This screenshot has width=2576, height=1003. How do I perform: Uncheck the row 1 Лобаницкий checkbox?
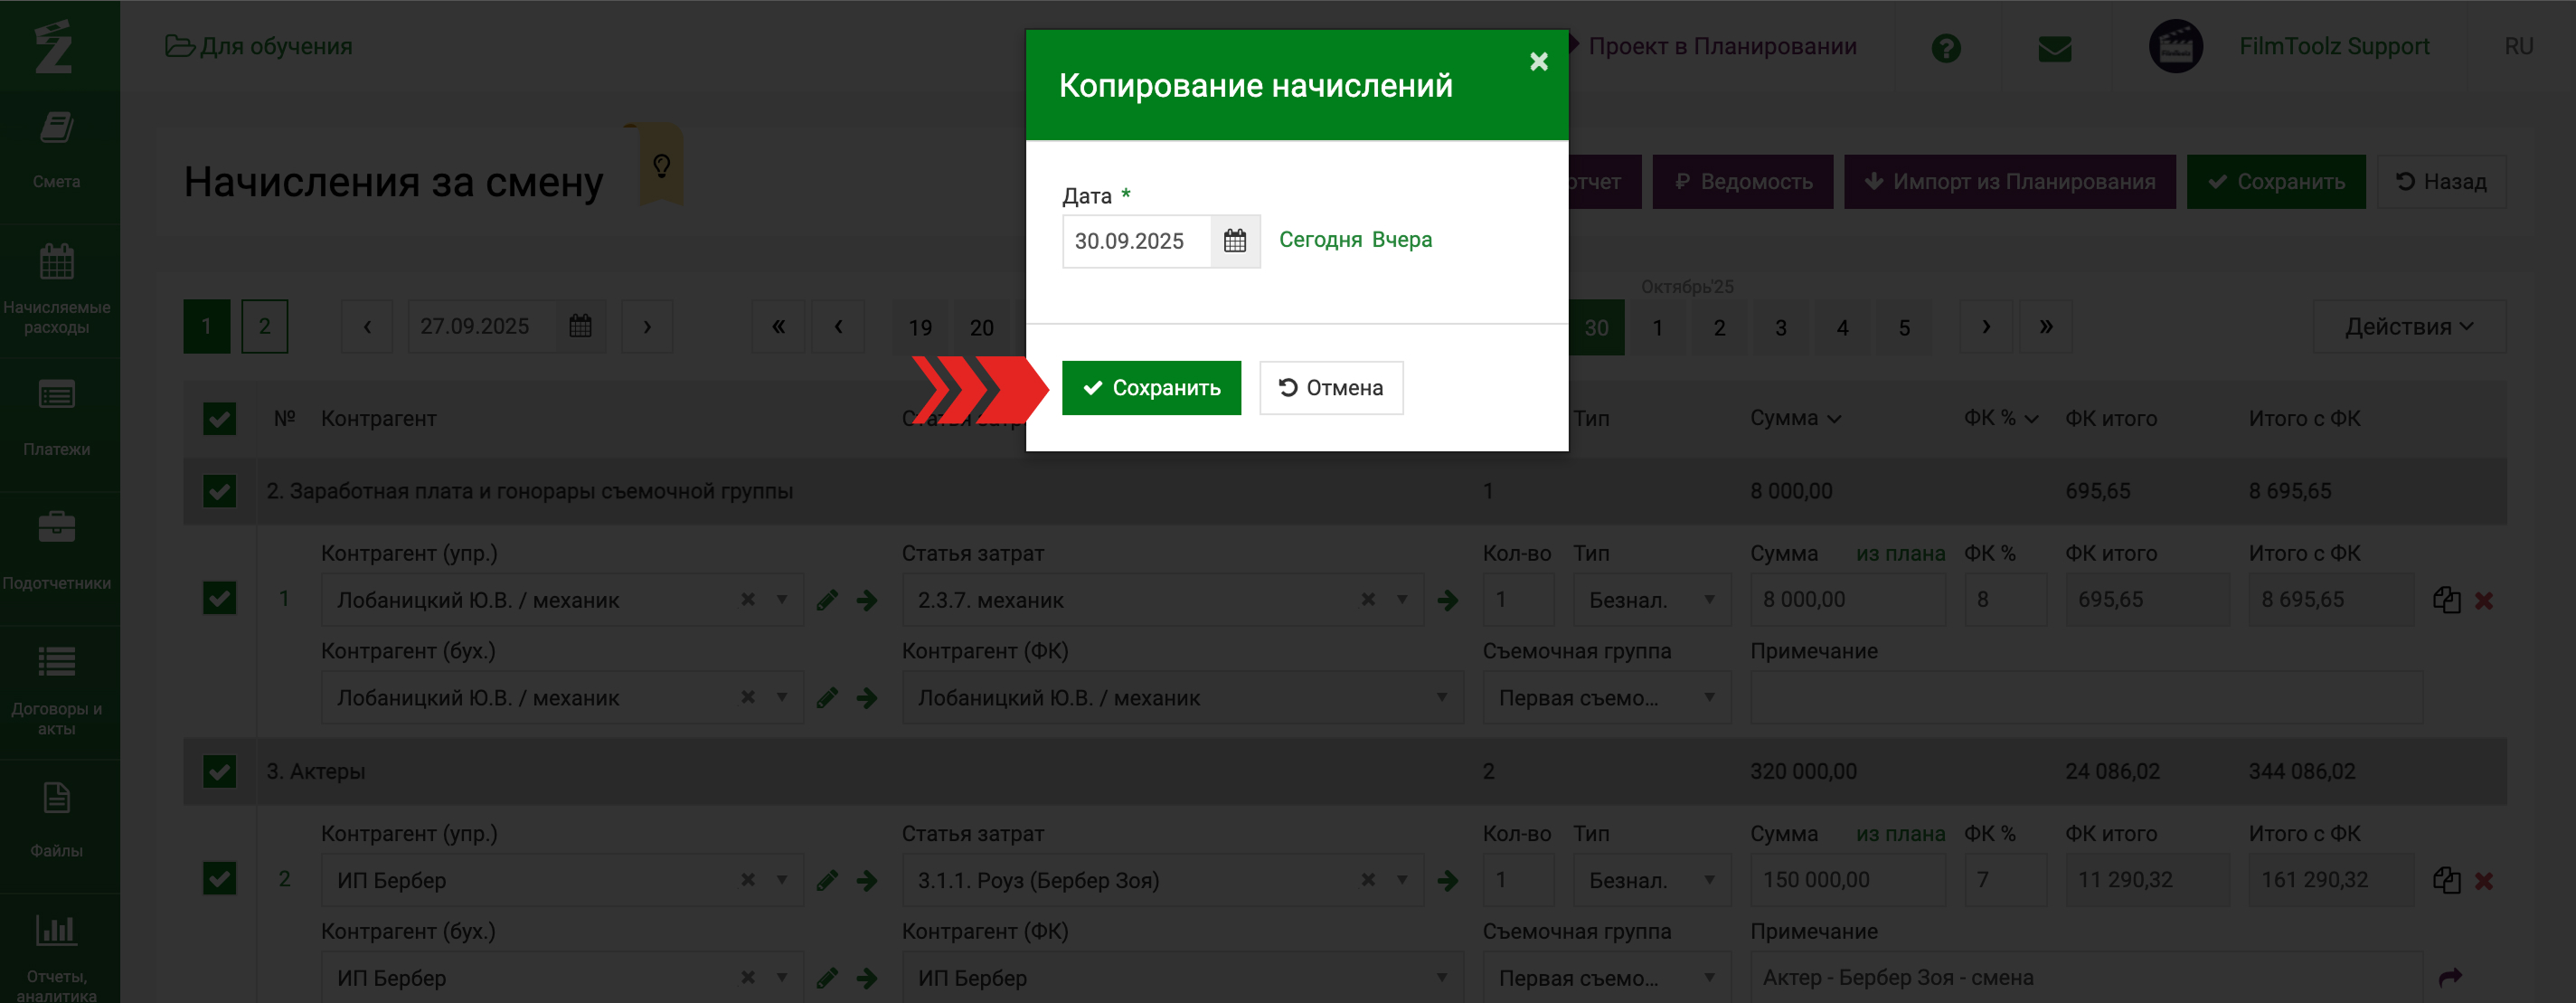tap(219, 599)
